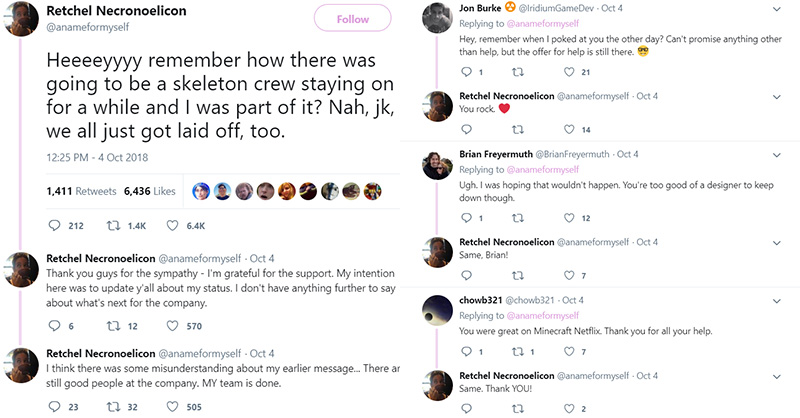The height and width of the screenshot is (418, 800).
Task: Open Jon Burke's profile name
Action: point(486,7)
